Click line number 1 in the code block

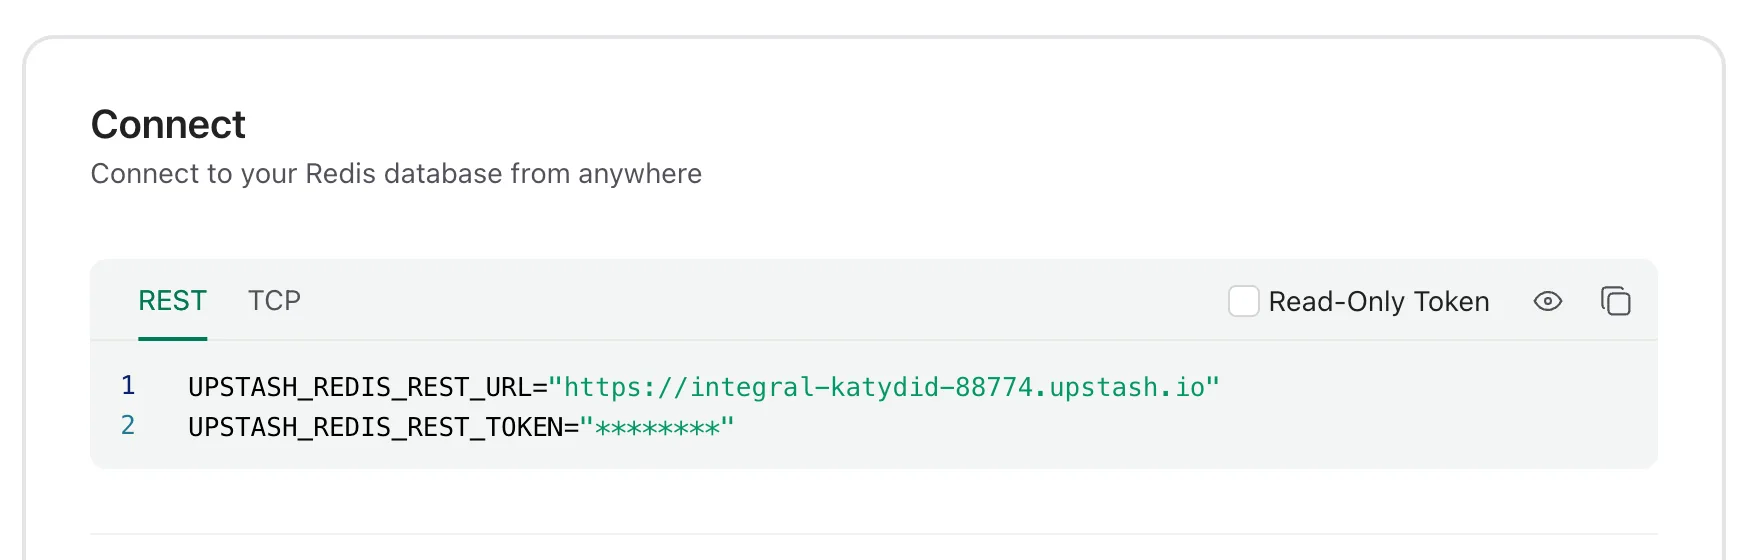click(128, 385)
